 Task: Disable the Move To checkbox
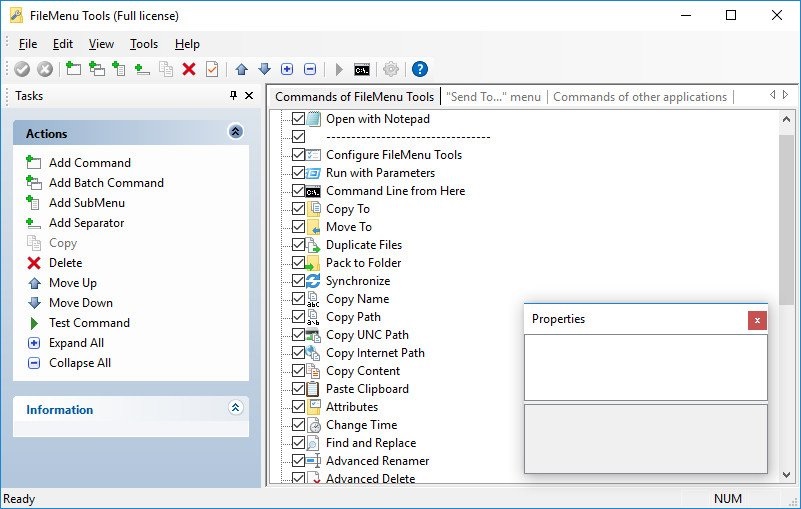[x=298, y=226]
